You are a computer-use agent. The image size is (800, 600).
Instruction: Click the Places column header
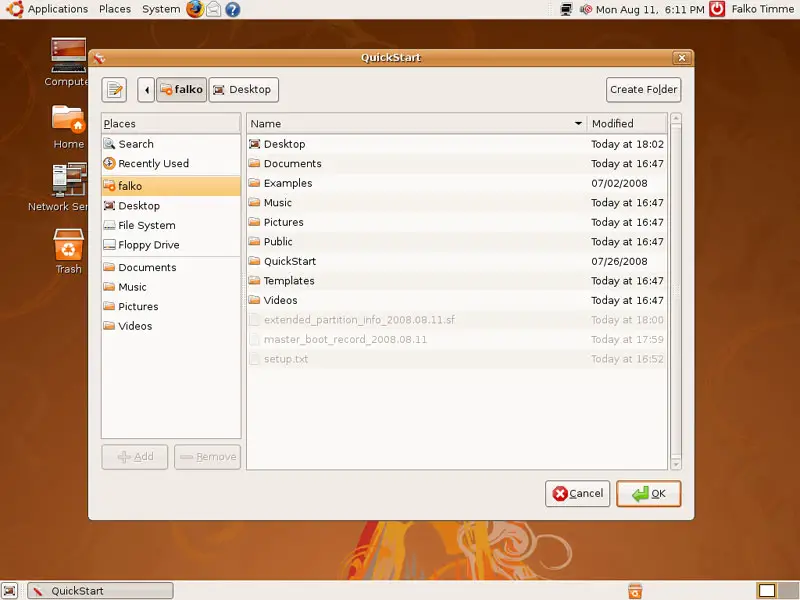[x=171, y=123]
